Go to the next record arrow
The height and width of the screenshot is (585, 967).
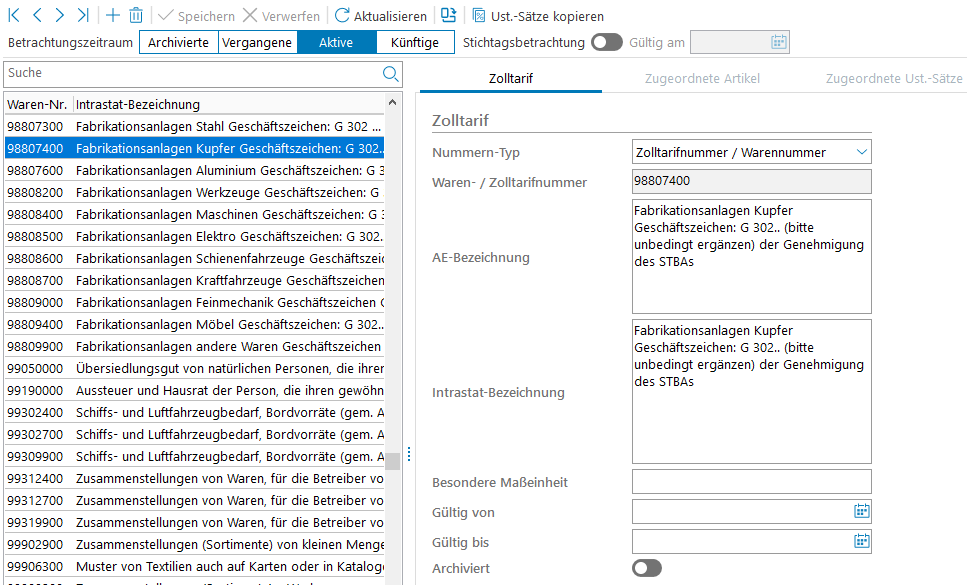tap(60, 16)
